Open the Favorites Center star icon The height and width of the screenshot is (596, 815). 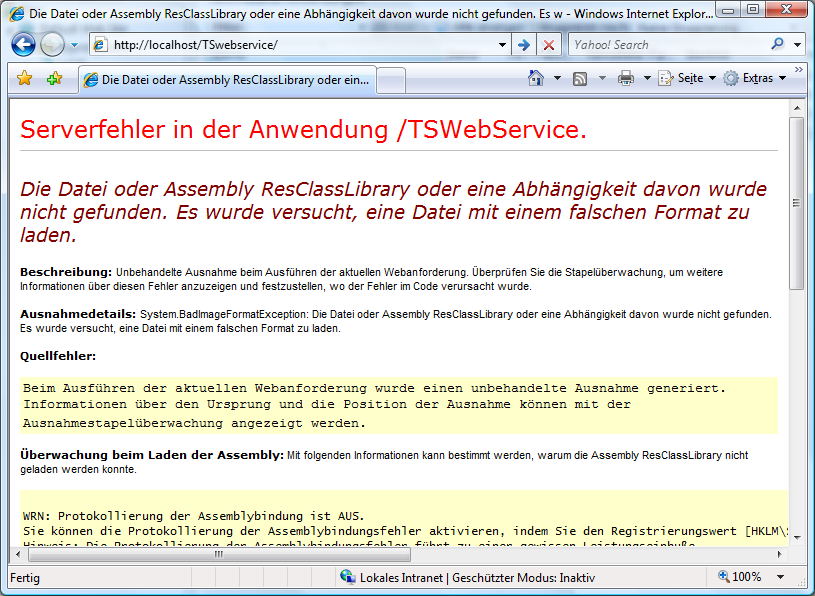tap(25, 78)
